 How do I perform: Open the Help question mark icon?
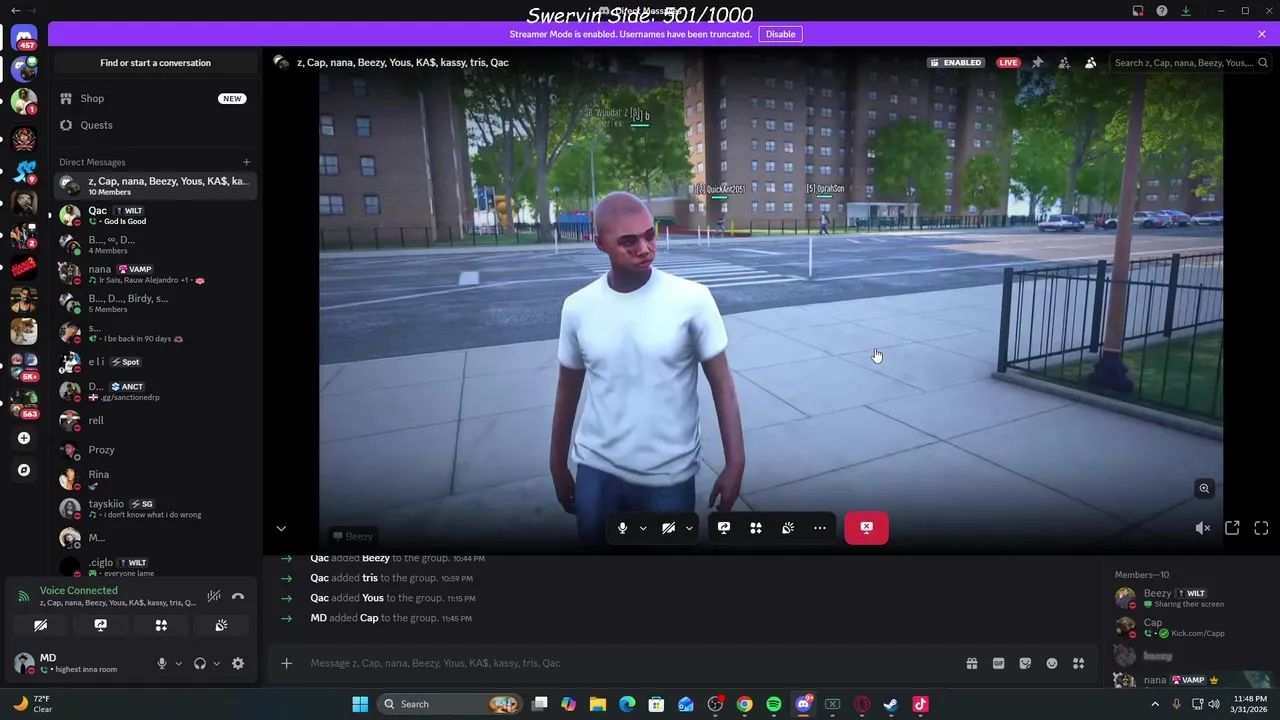(1161, 11)
